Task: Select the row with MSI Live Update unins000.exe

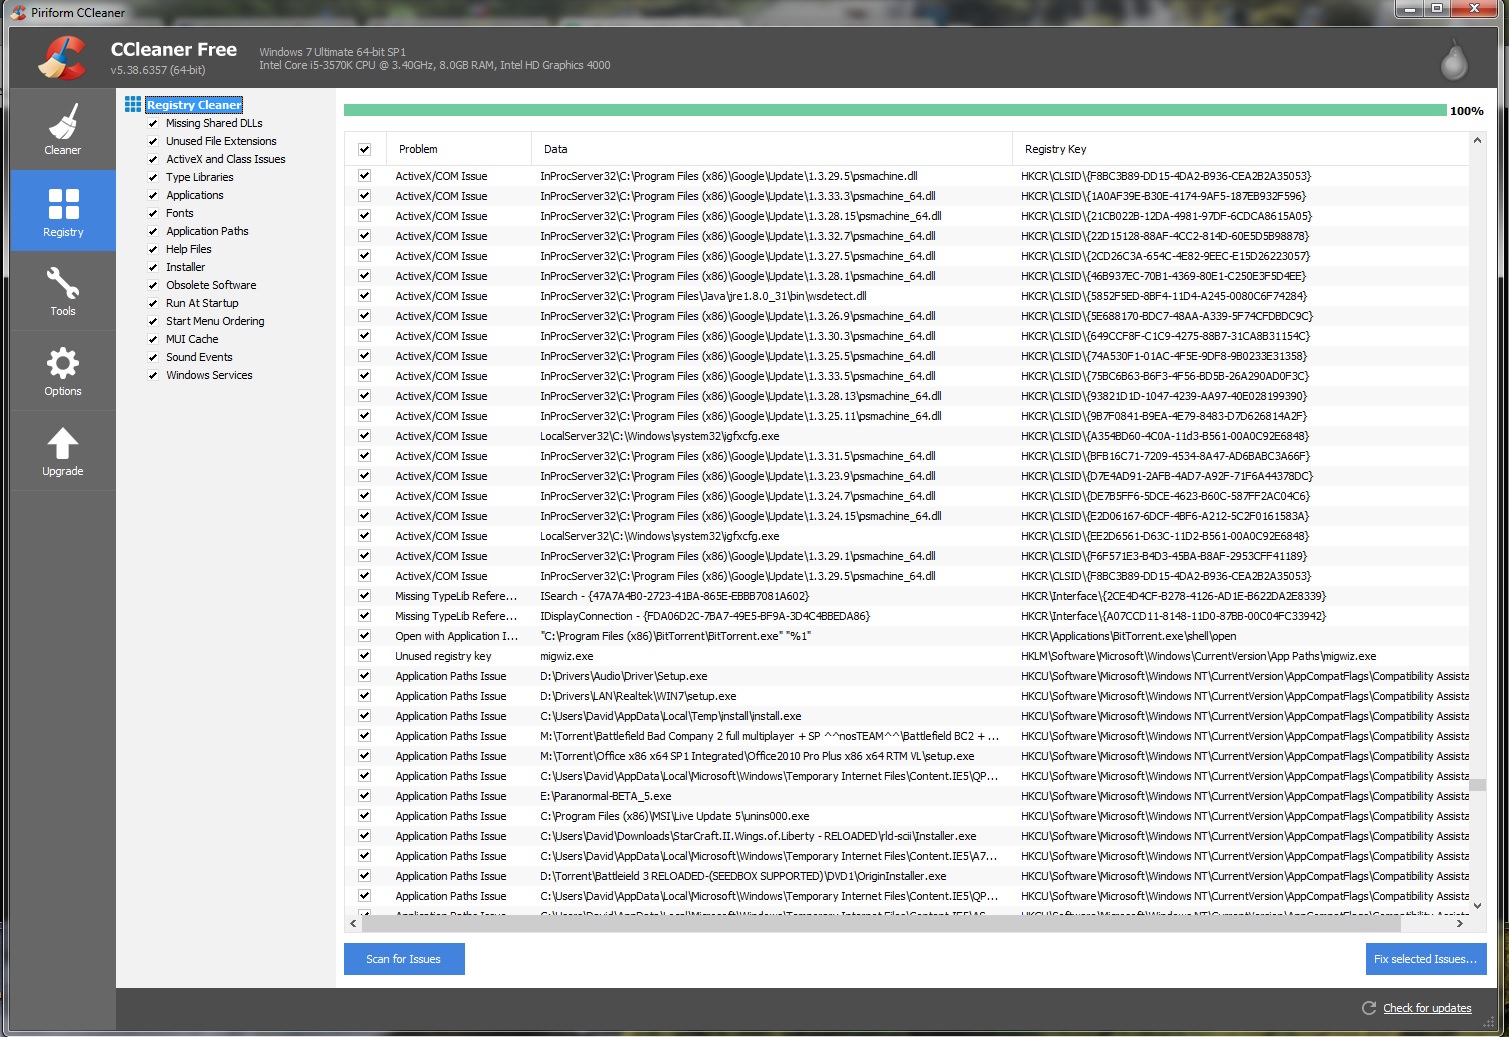Action: (908, 816)
